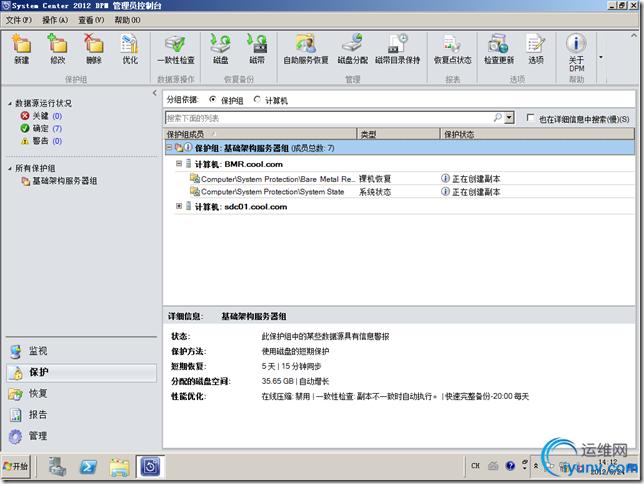Filter by 关键 (0) critical status
The image size is (644, 484).
[41, 116]
